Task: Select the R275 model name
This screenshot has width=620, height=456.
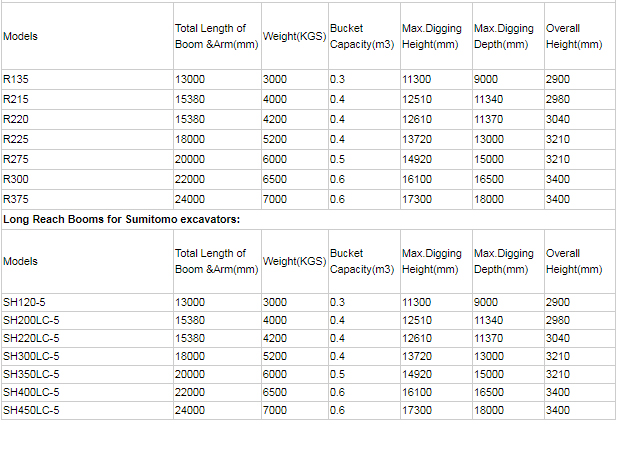Action: click(16, 159)
